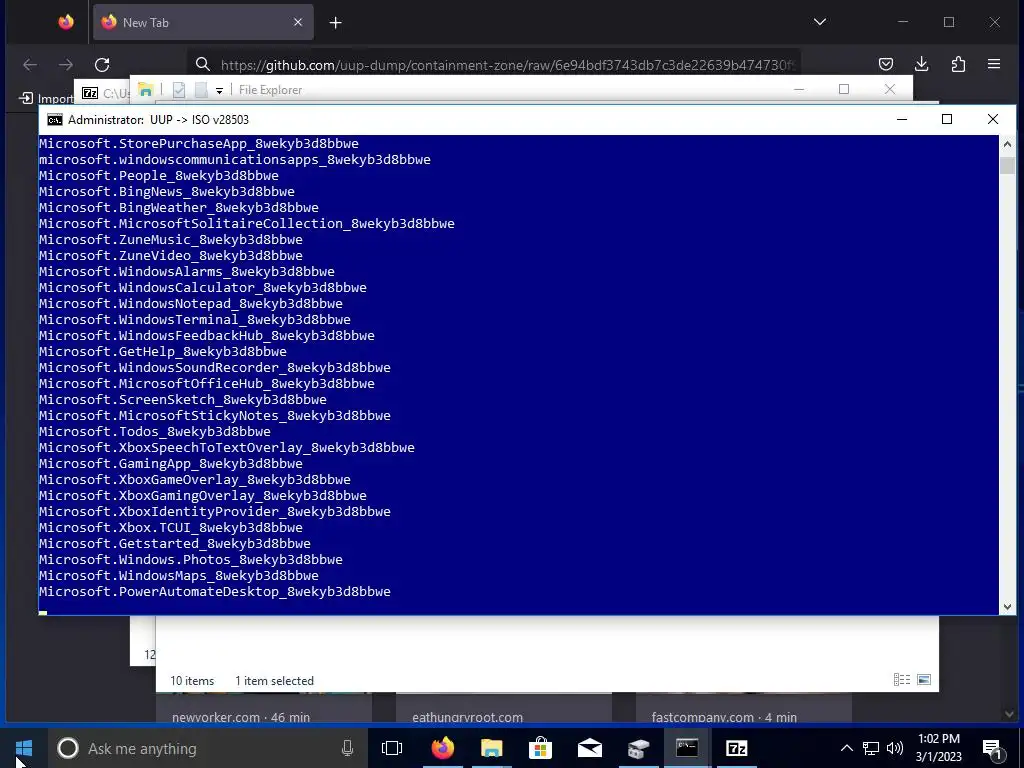Switch File Explorer to details view
Screen dimensions: 1024x768
coord(902,680)
